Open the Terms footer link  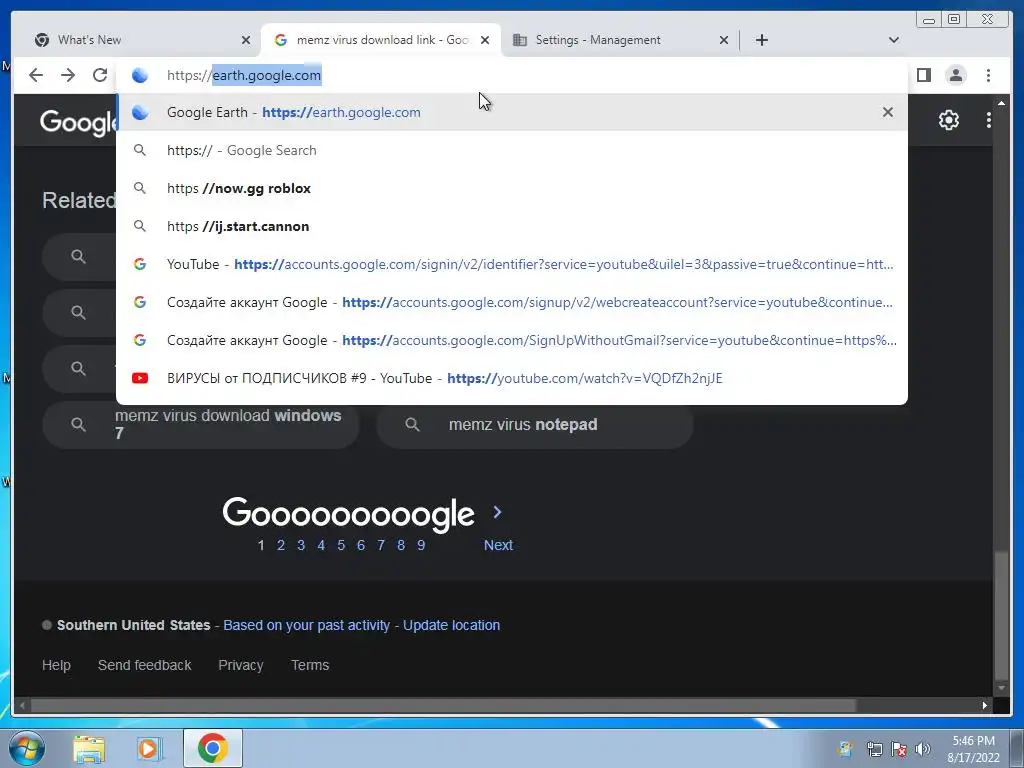point(310,665)
